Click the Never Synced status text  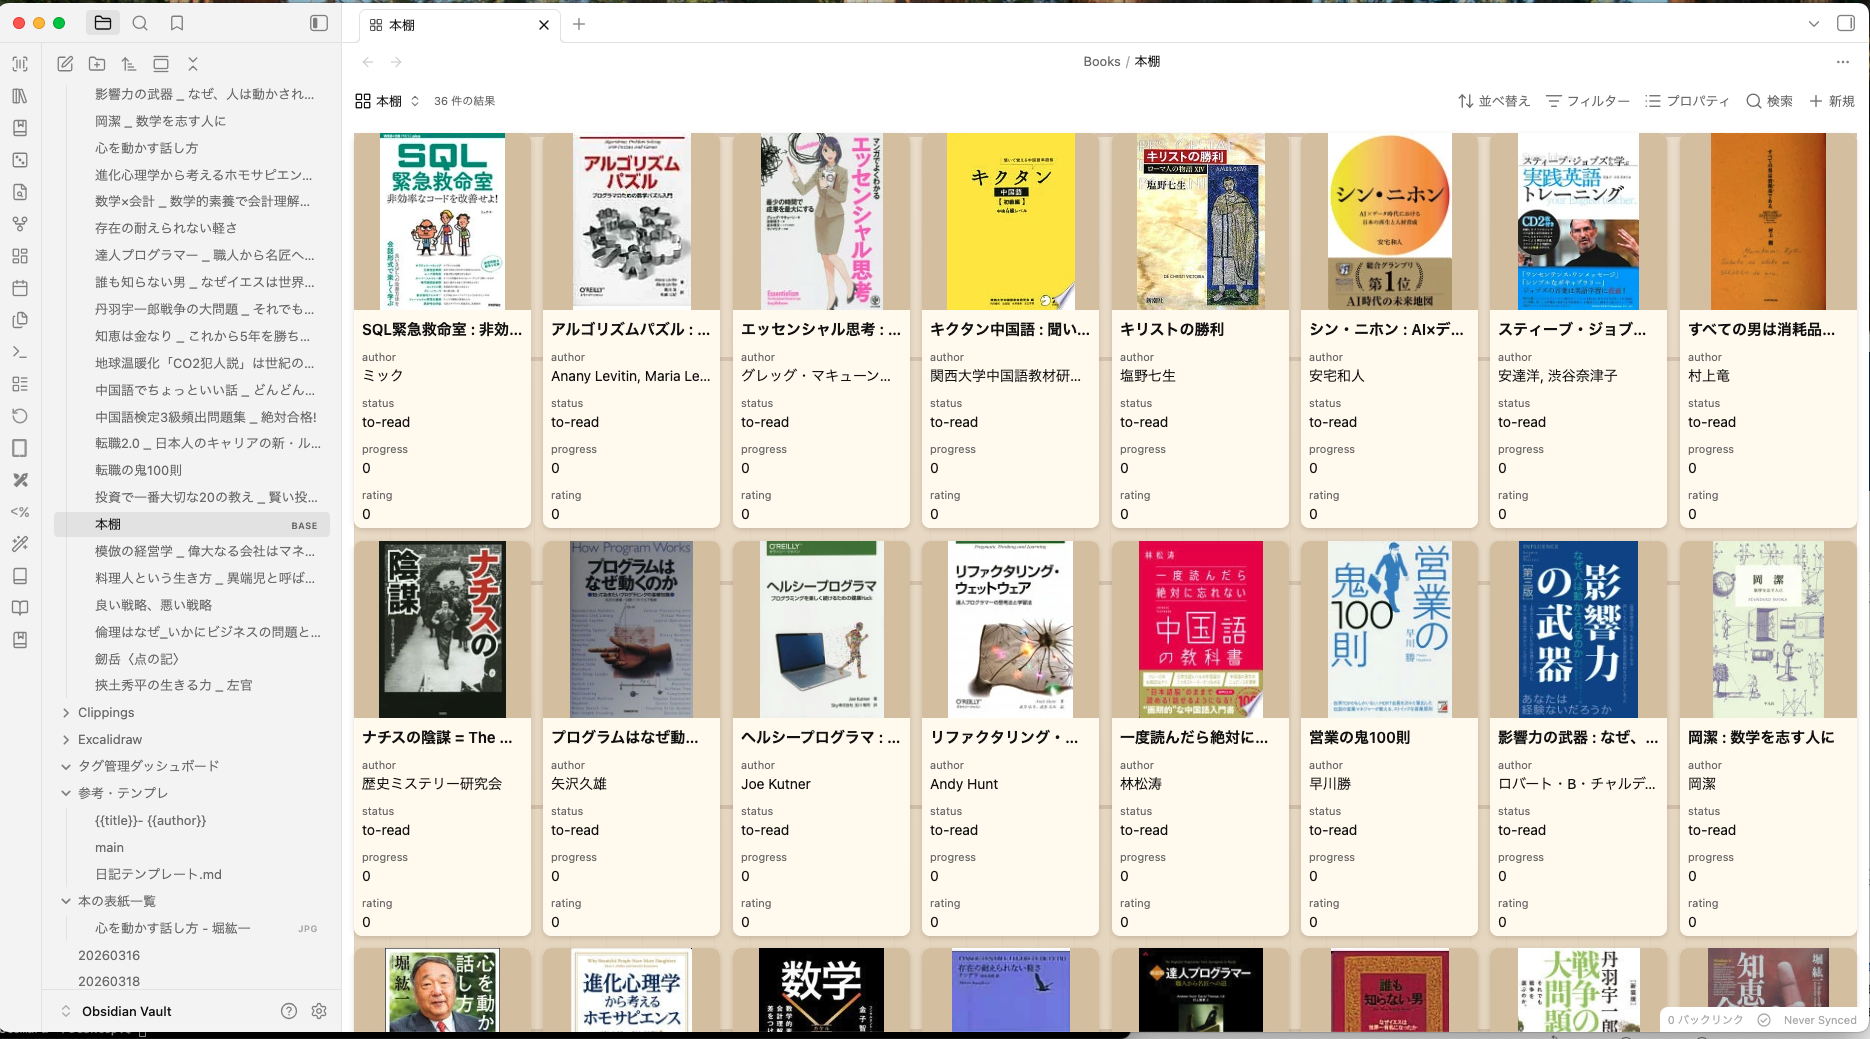(1820, 1020)
